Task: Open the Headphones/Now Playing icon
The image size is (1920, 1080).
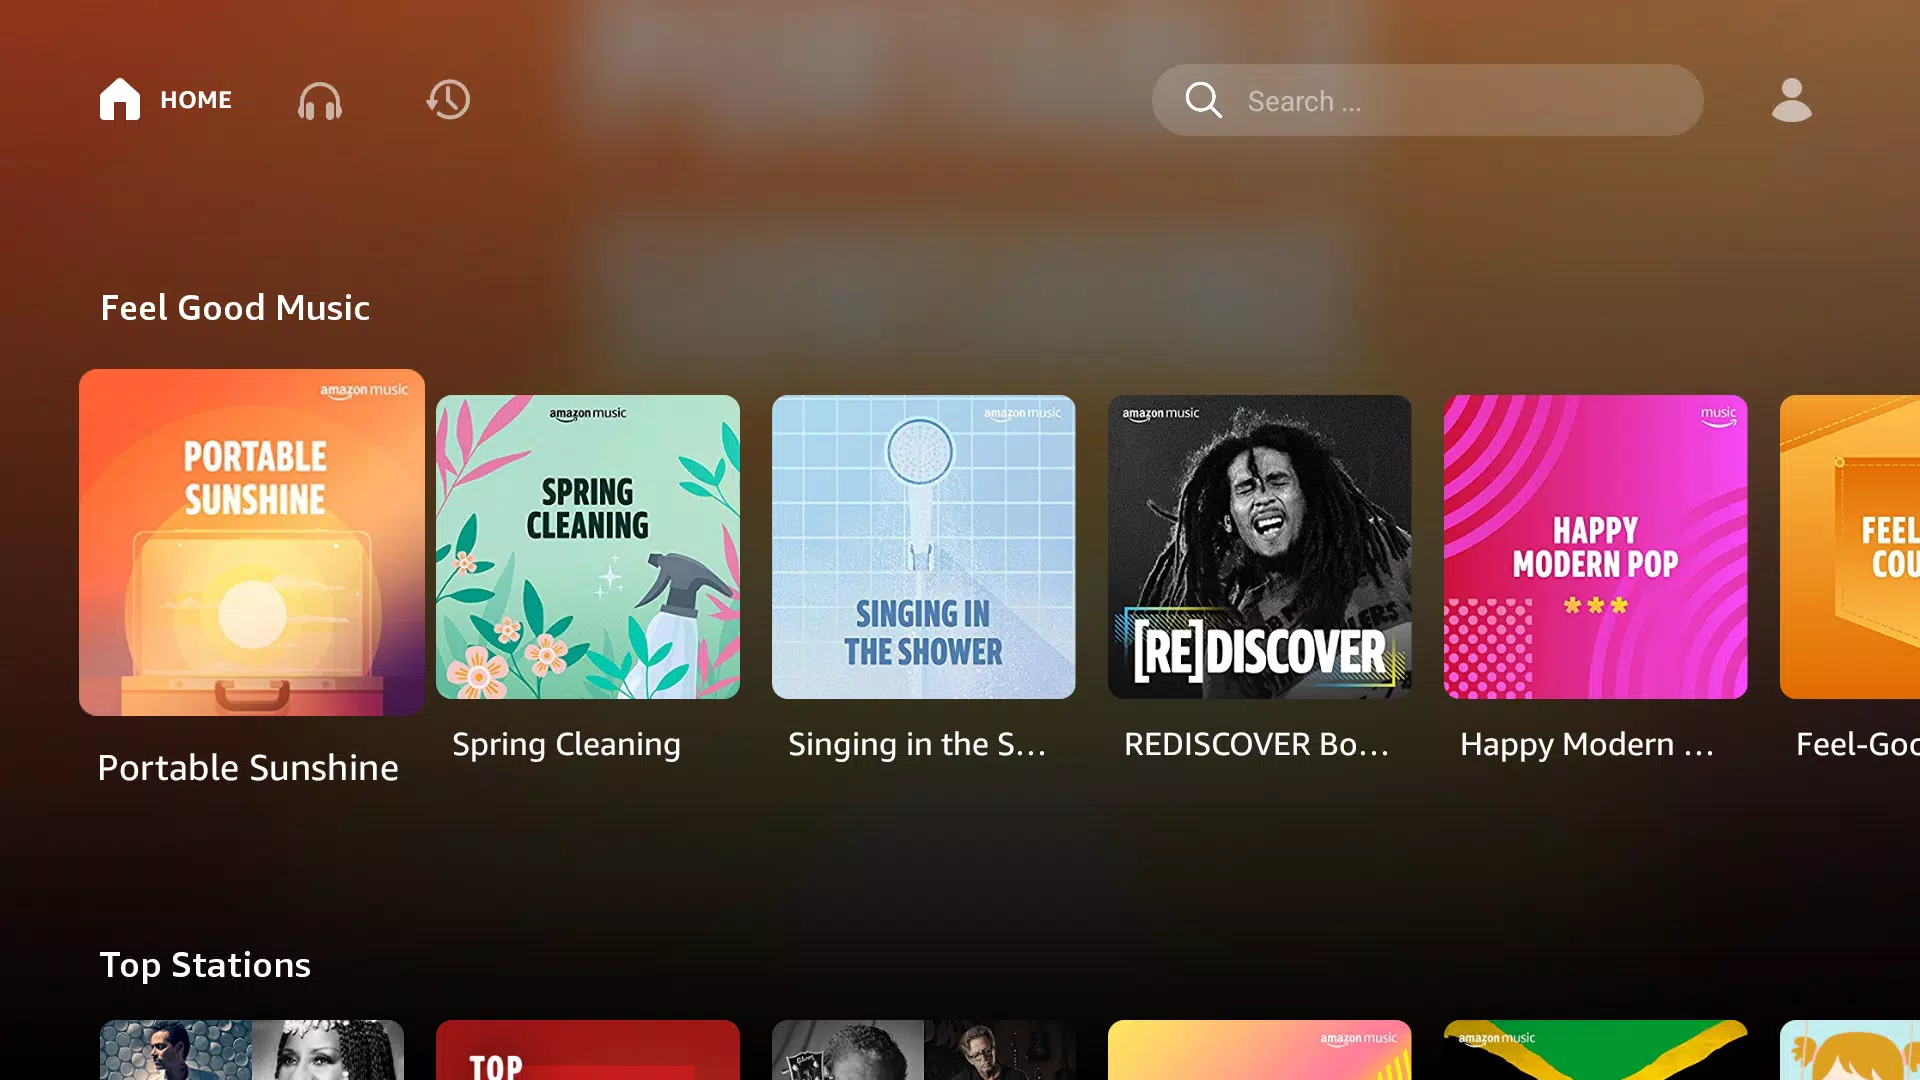Action: [x=320, y=100]
